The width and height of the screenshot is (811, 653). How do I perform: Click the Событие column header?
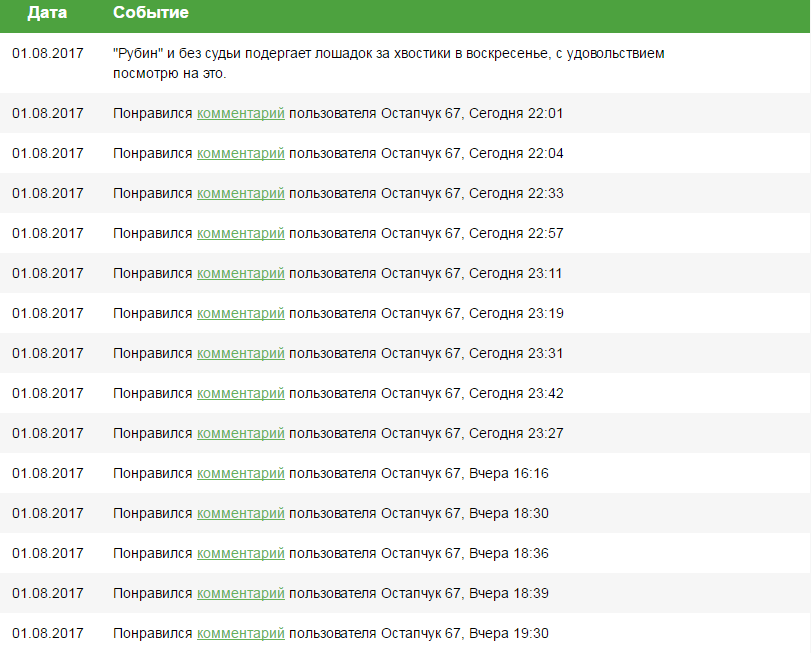point(151,12)
